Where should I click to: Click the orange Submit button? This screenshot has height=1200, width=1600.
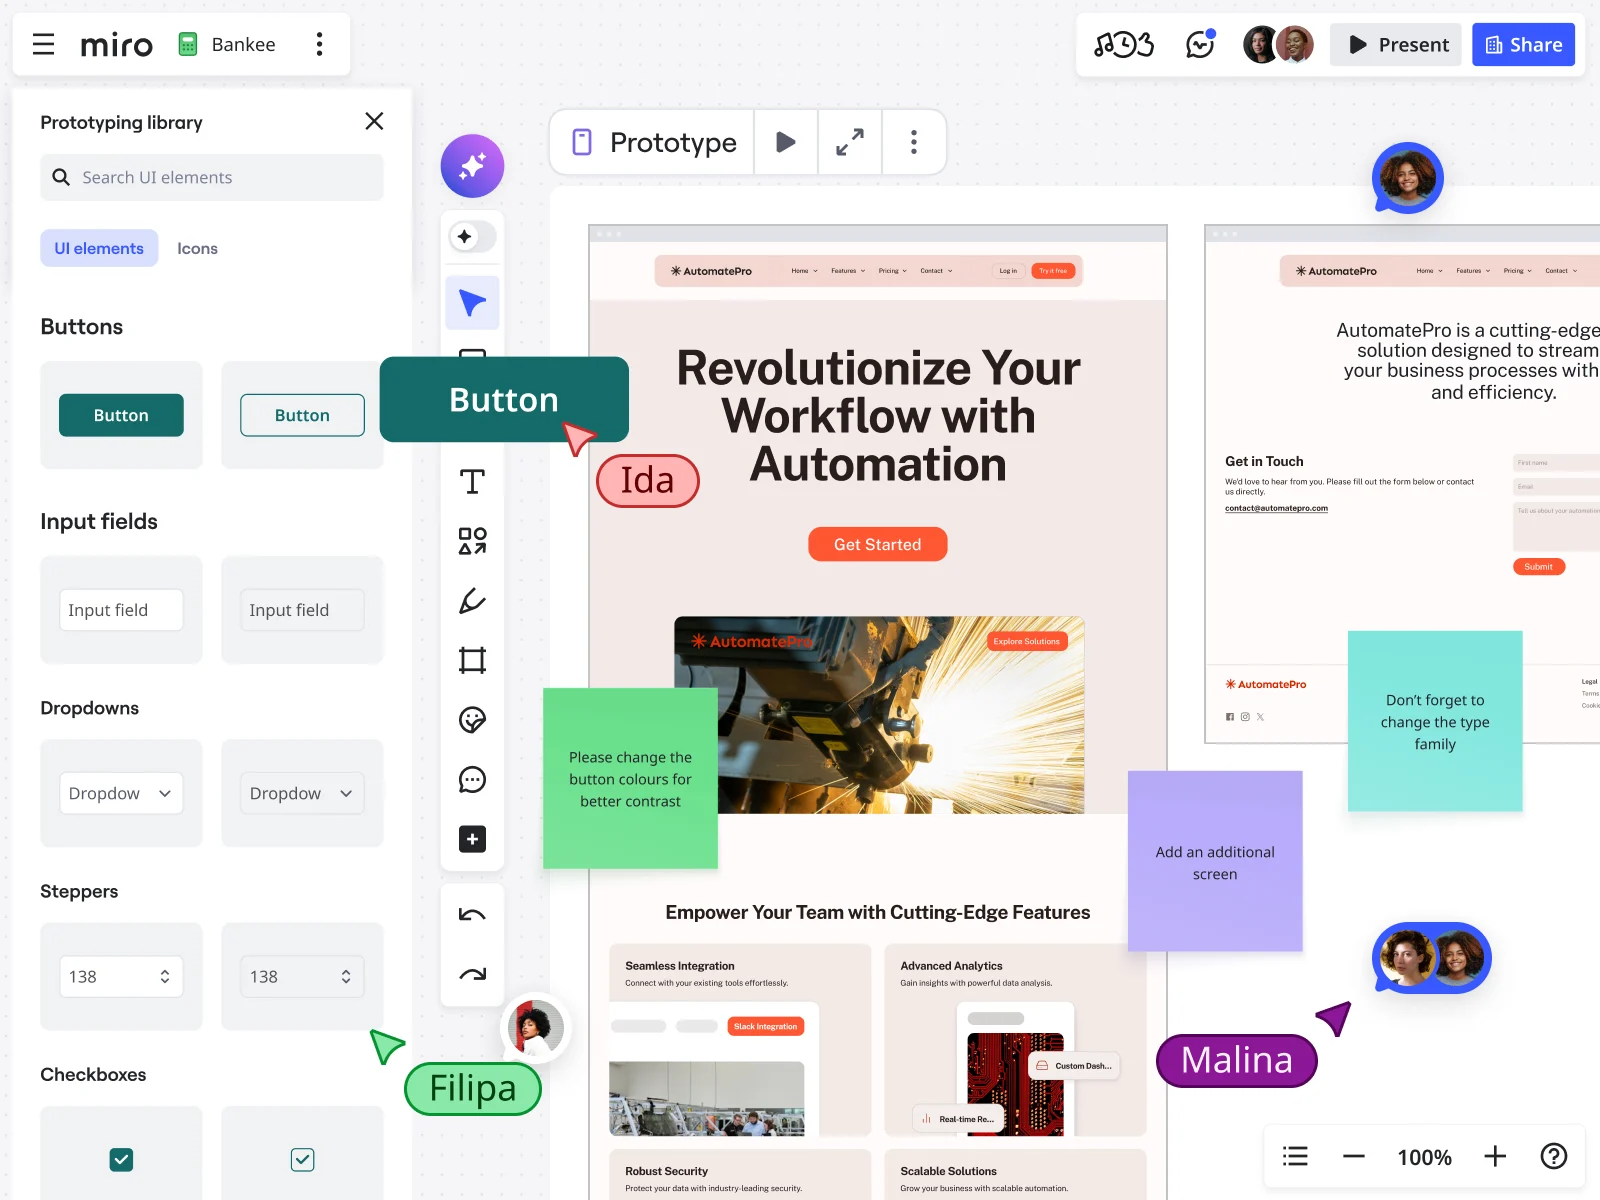(1539, 567)
